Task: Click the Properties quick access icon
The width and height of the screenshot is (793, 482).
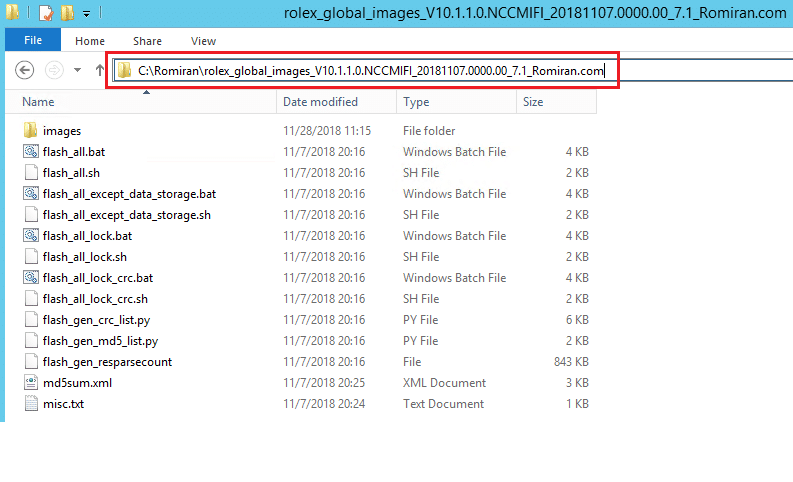Action: click(46, 13)
